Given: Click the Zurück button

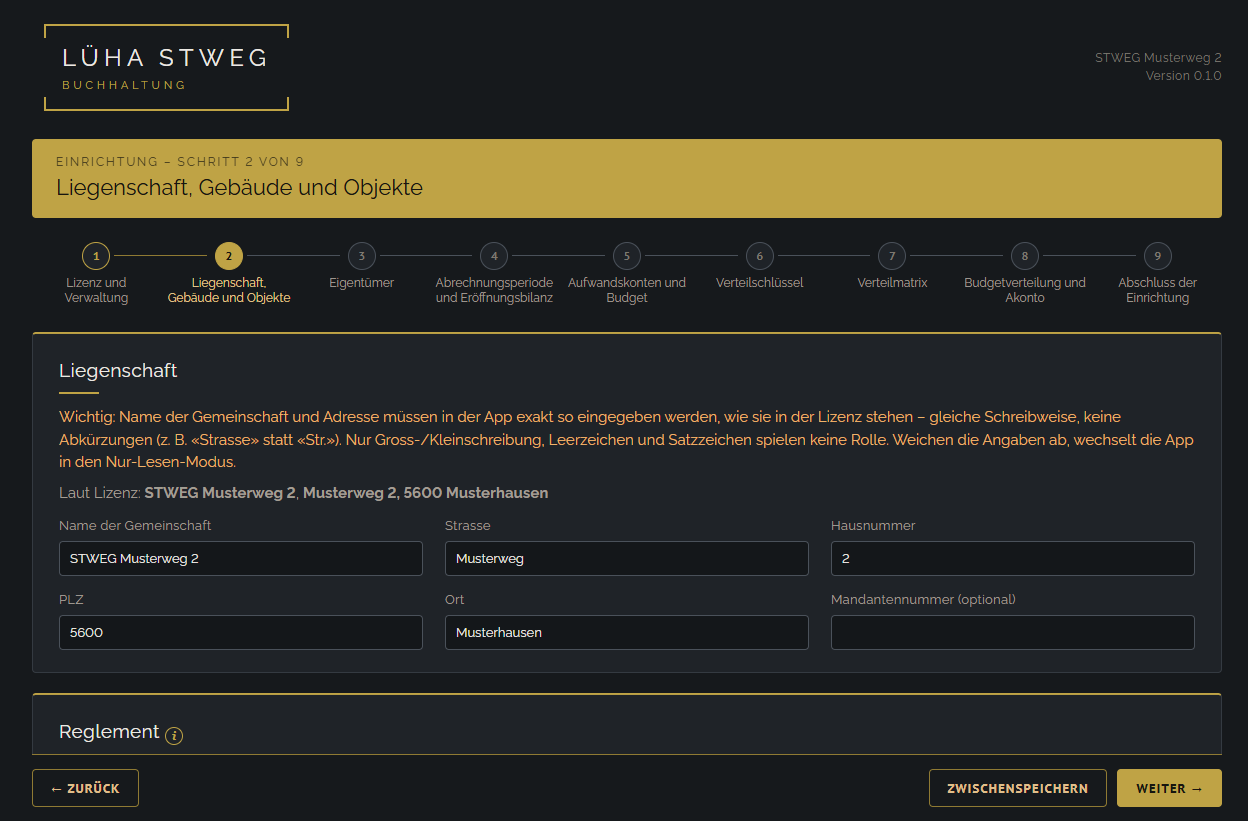Looking at the screenshot, I should (x=85, y=788).
